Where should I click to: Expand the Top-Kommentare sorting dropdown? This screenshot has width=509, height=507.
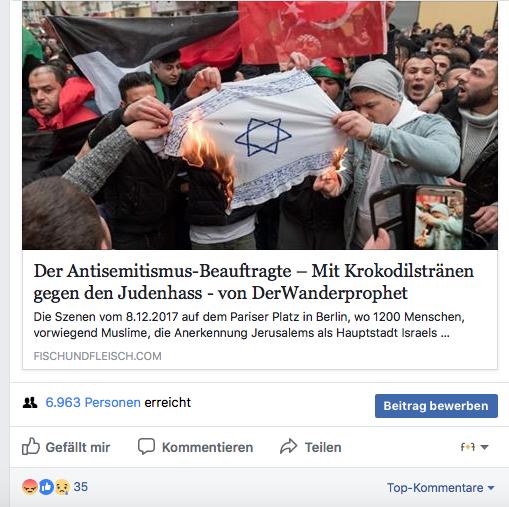coord(440,488)
